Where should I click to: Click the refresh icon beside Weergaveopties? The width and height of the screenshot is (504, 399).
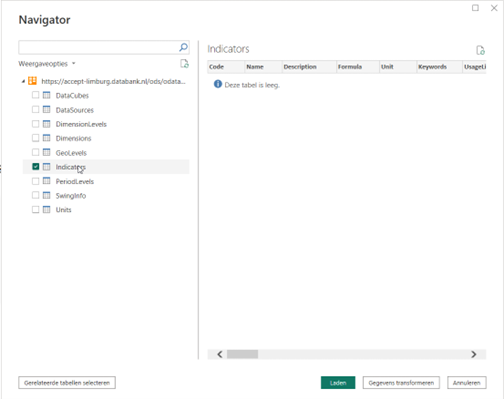(184, 63)
